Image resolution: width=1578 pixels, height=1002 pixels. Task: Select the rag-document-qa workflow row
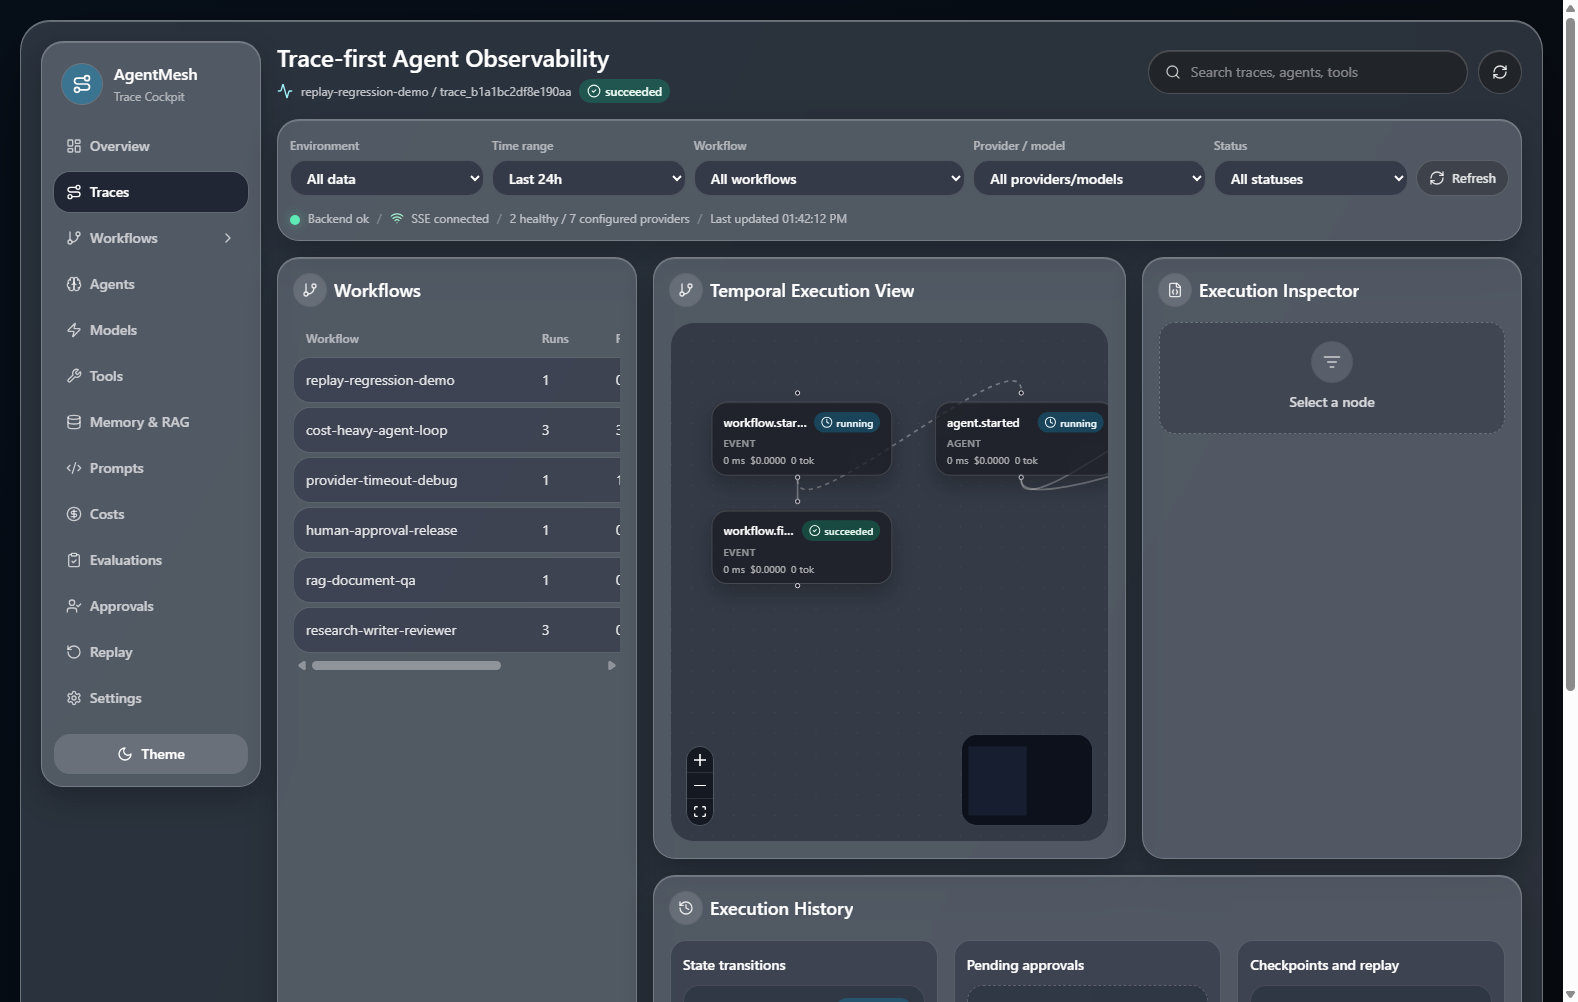pos(457,580)
